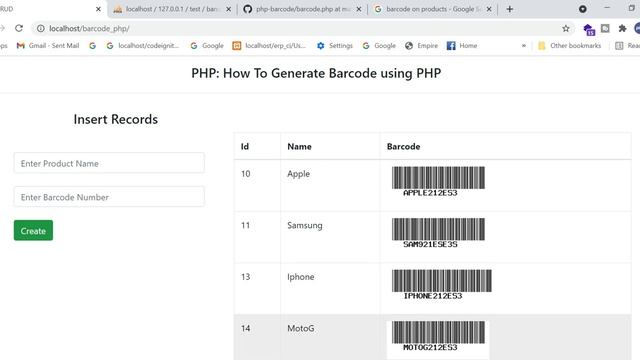Click the Barcode column header
640x360 pixels.
[x=505, y=147]
